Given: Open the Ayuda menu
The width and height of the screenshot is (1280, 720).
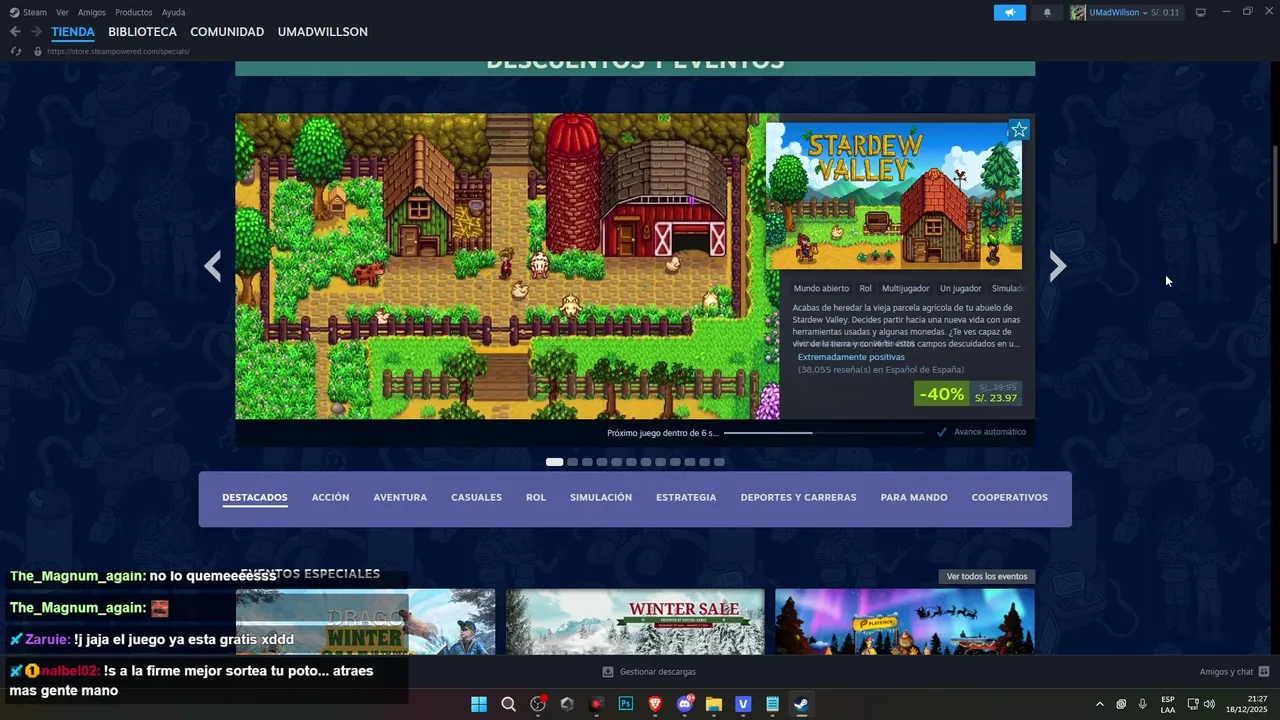Looking at the screenshot, I should pyautogui.click(x=173, y=12).
